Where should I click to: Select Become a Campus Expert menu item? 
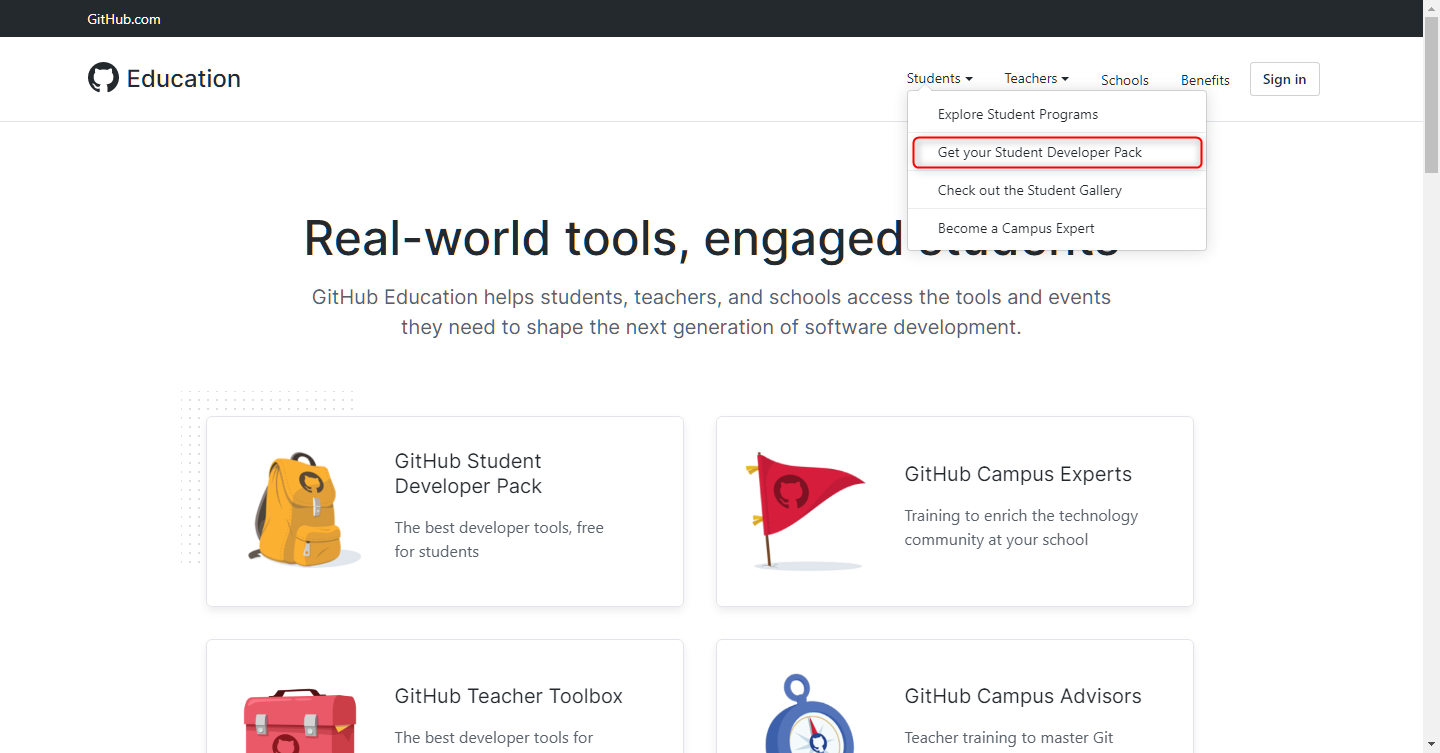point(1056,228)
